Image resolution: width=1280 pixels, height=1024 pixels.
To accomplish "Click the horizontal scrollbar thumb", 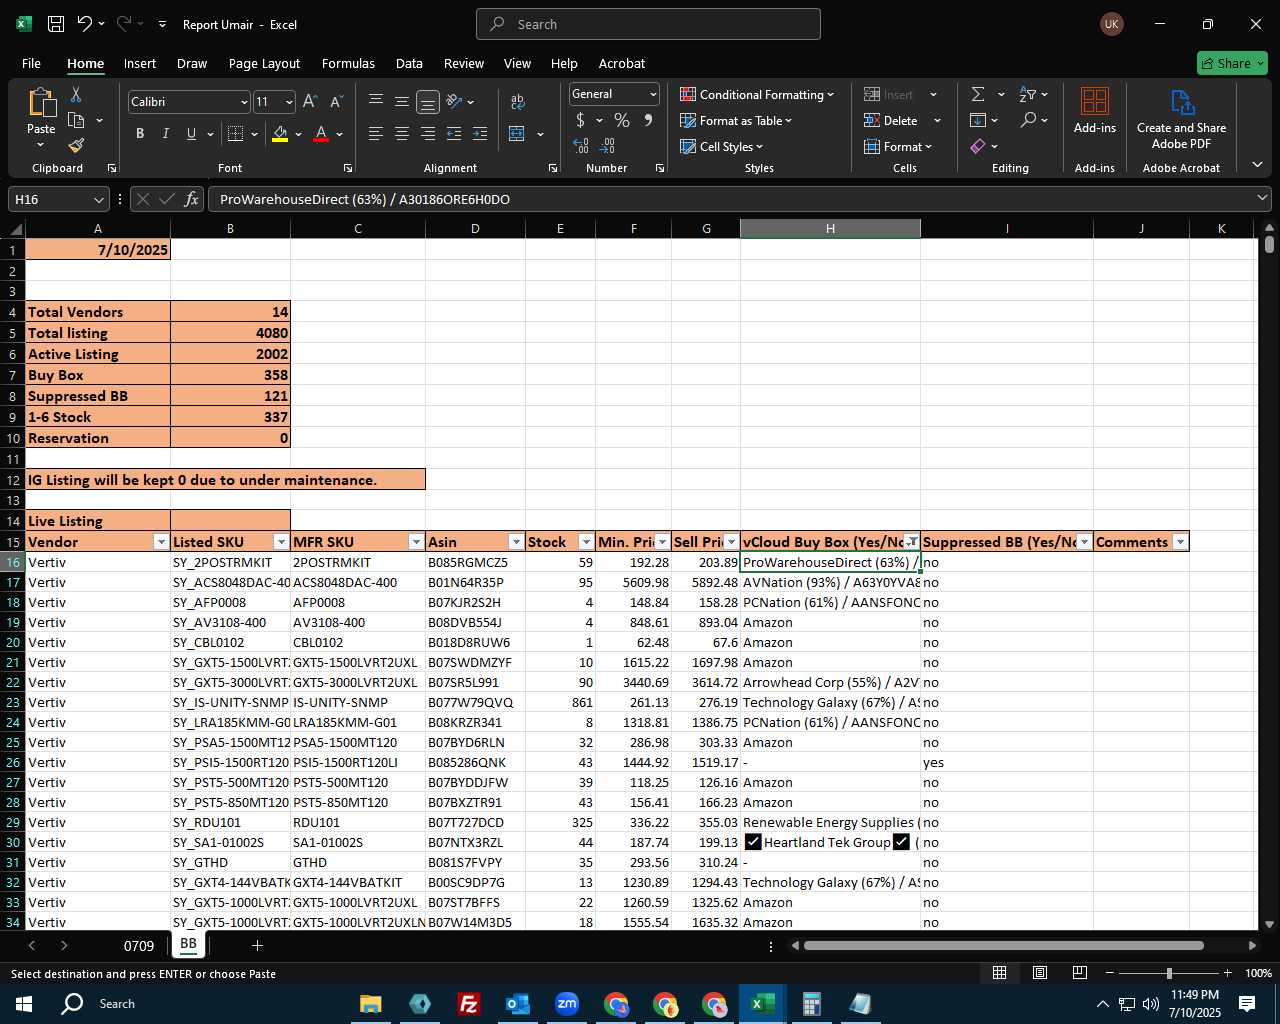I will point(1003,945).
